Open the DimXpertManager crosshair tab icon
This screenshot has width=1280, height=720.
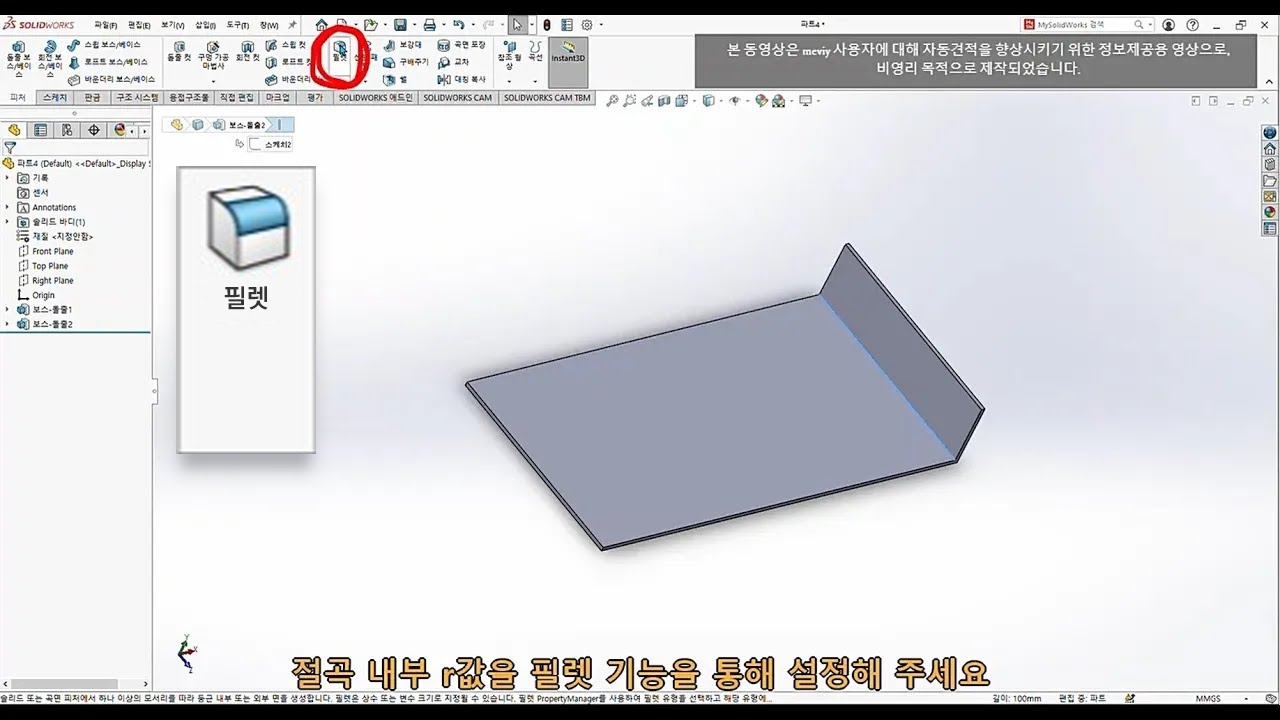point(94,130)
